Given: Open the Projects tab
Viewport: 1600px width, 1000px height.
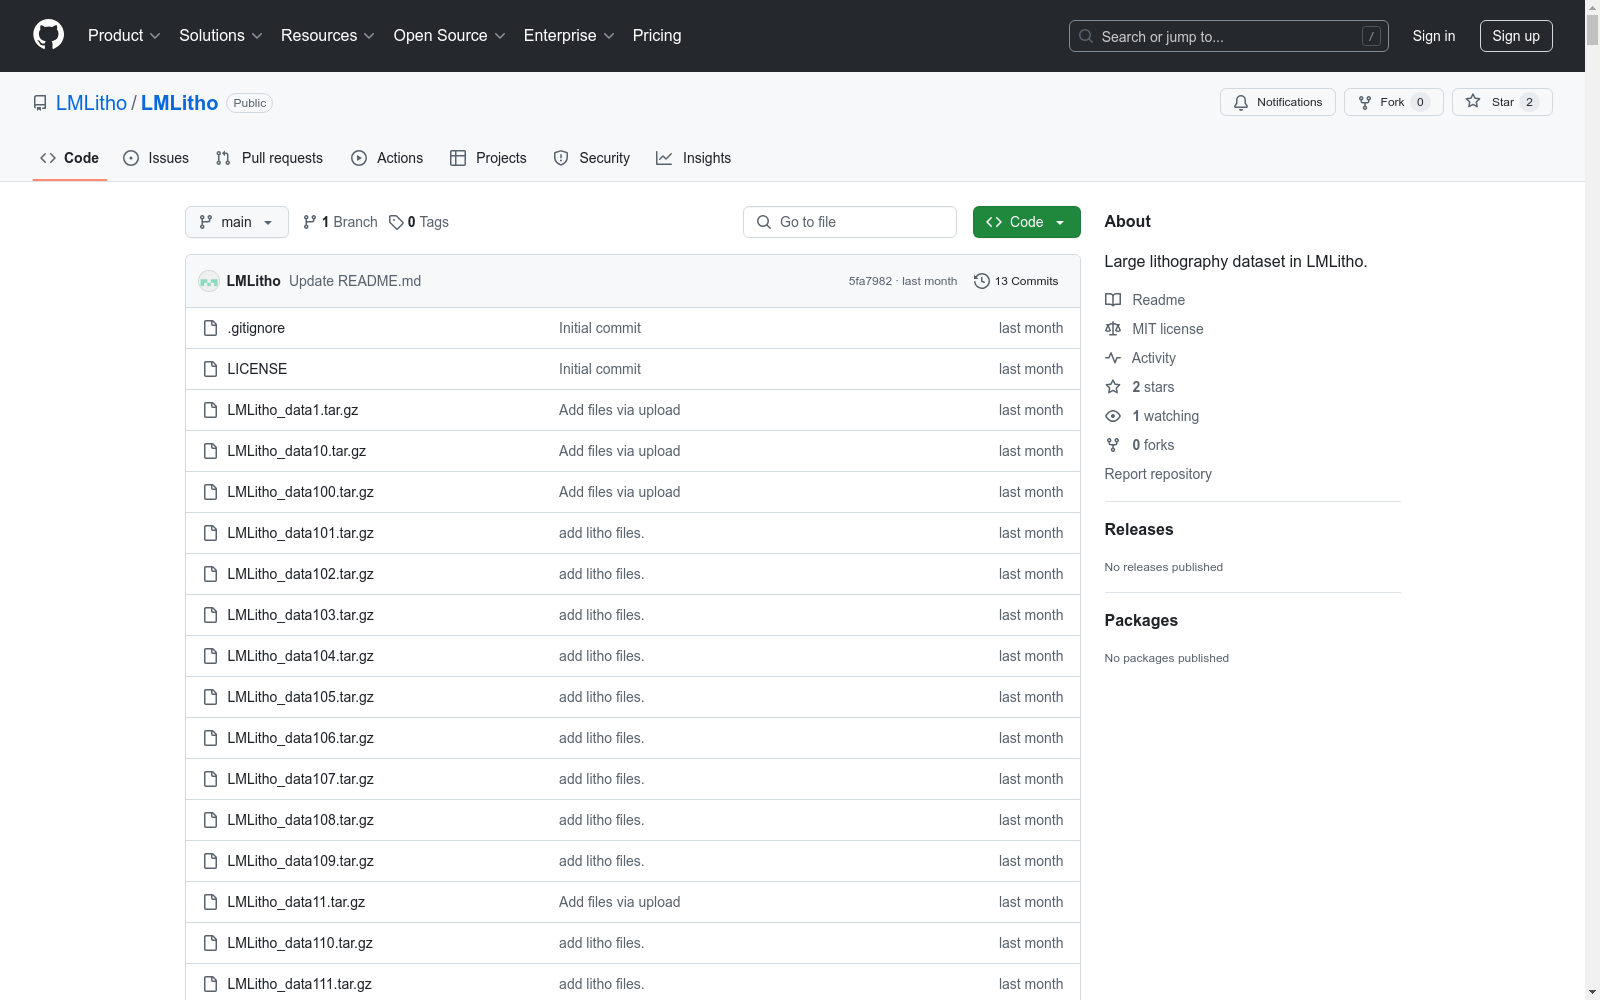Looking at the screenshot, I should point(488,158).
